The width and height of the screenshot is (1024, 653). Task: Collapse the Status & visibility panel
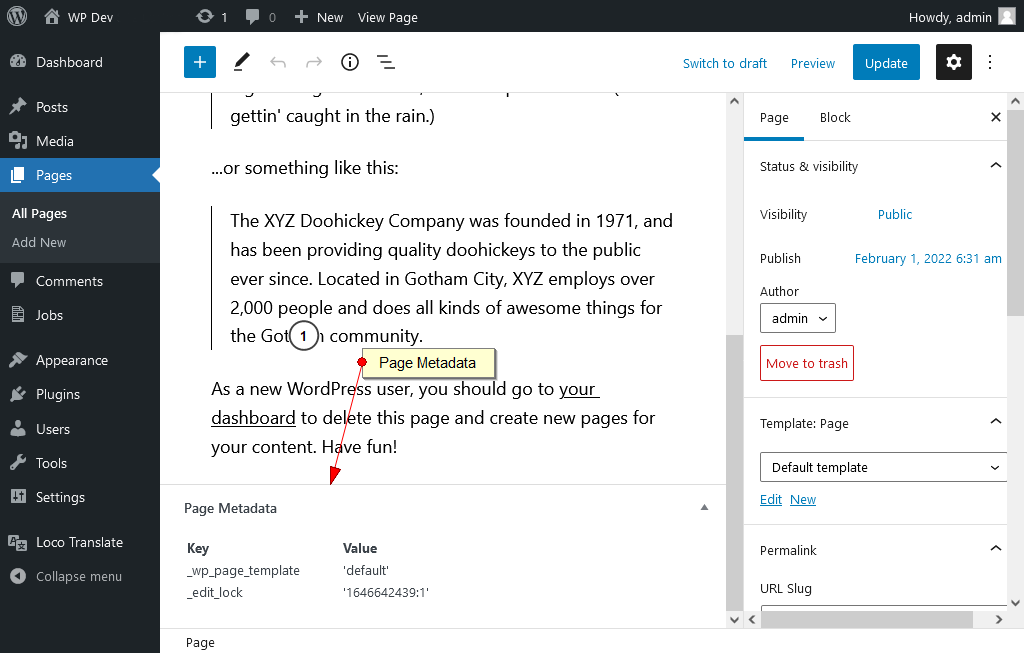[995, 166]
